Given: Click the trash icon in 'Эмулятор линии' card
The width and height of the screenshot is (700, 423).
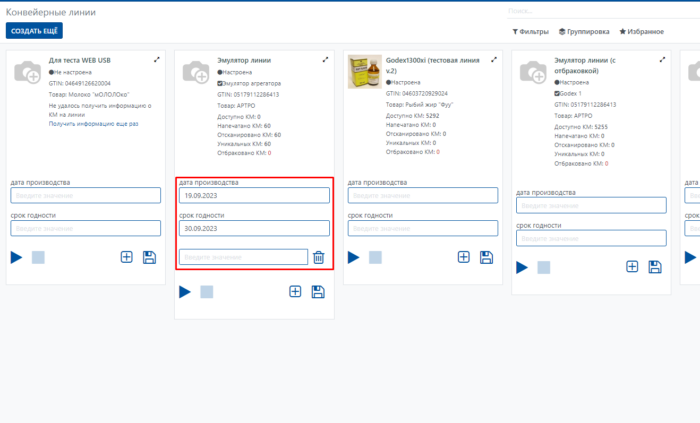Looking at the screenshot, I should coord(318,257).
